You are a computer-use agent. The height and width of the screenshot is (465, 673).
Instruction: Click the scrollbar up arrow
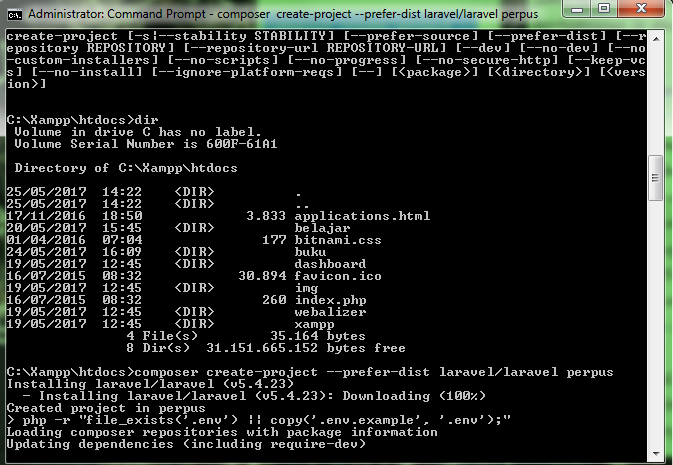coord(655,39)
